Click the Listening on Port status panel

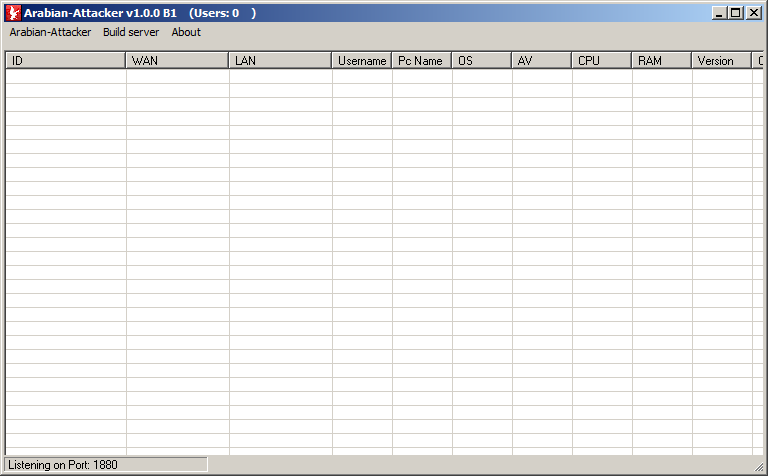tap(105, 465)
